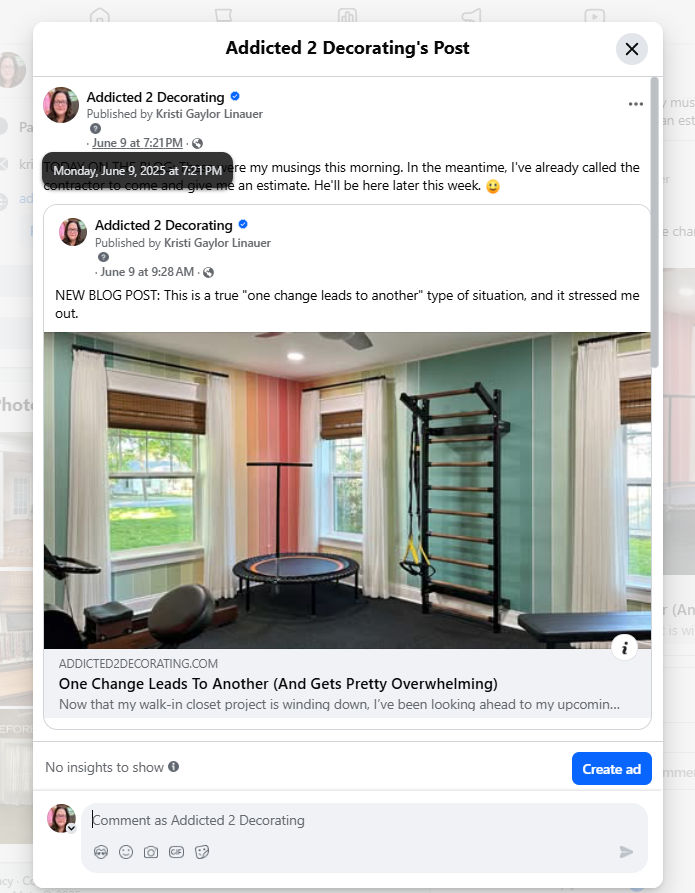Click the Create ad button
Viewport: 695px width, 893px height.
point(611,769)
